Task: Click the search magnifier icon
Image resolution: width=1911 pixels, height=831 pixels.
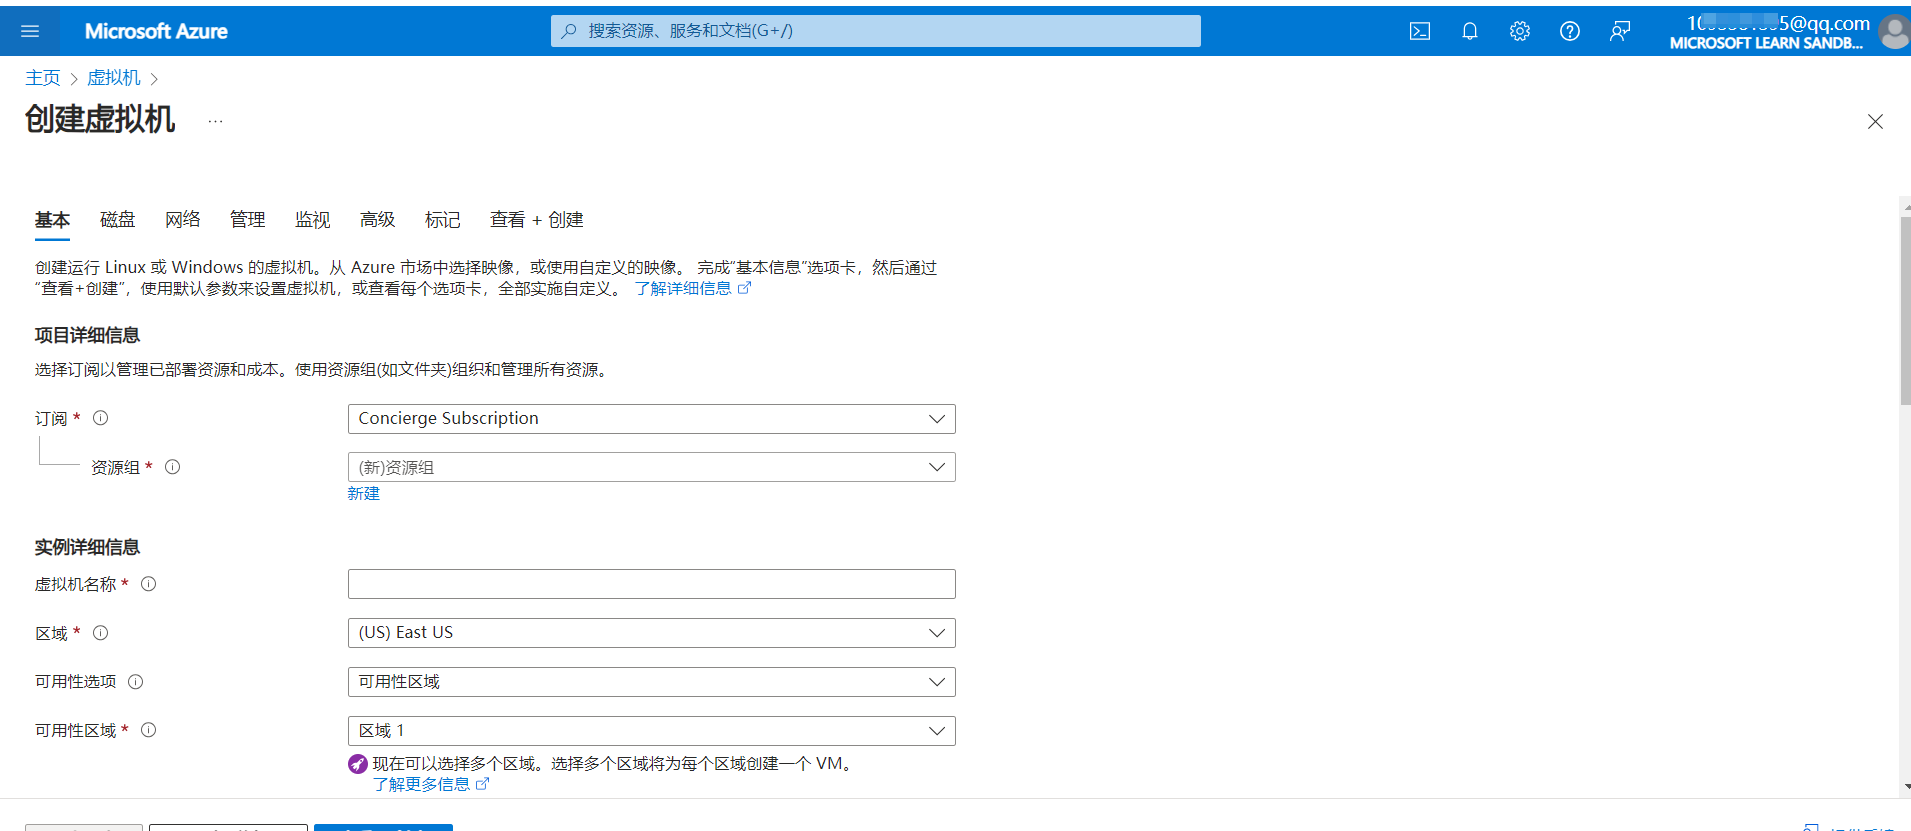Action: [x=569, y=31]
